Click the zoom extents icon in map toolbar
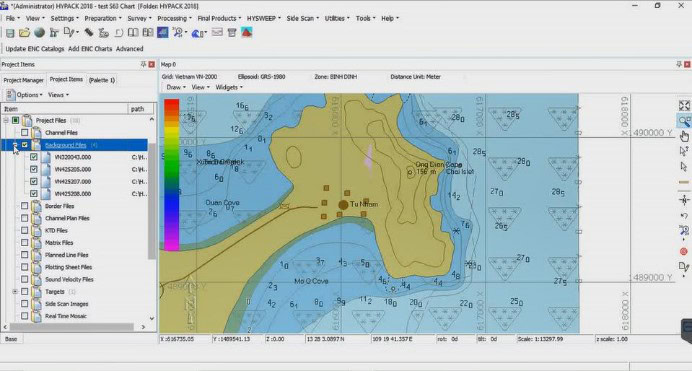The width and height of the screenshot is (692, 371). (684, 105)
